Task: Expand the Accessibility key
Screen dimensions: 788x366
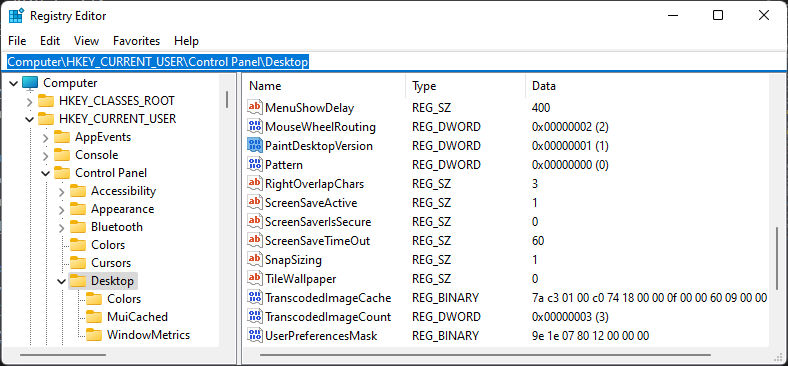Action: point(61,192)
